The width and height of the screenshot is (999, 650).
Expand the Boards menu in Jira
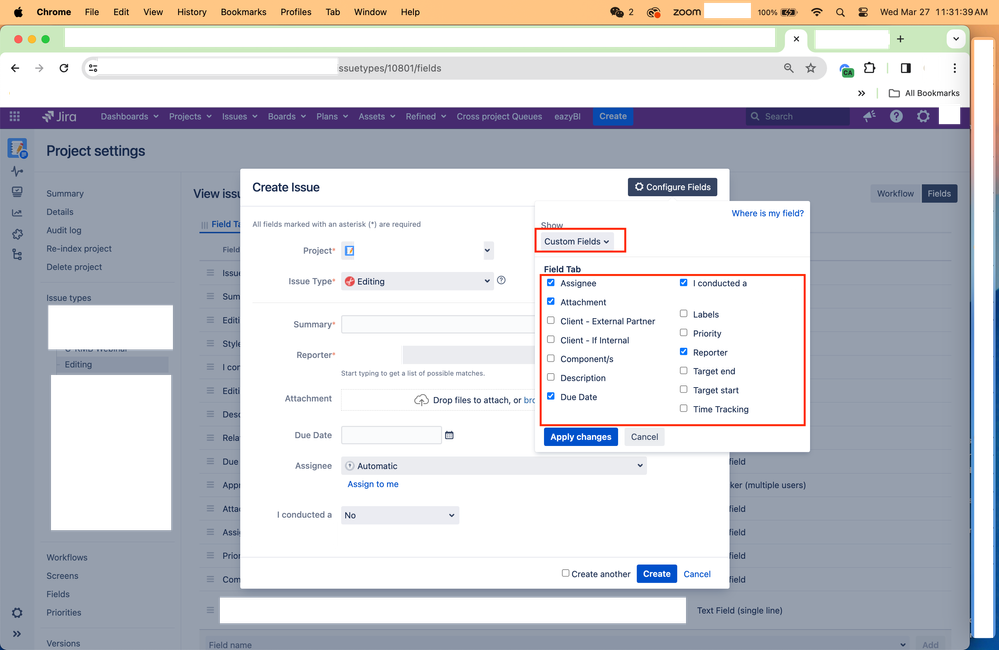click(287, 117)
